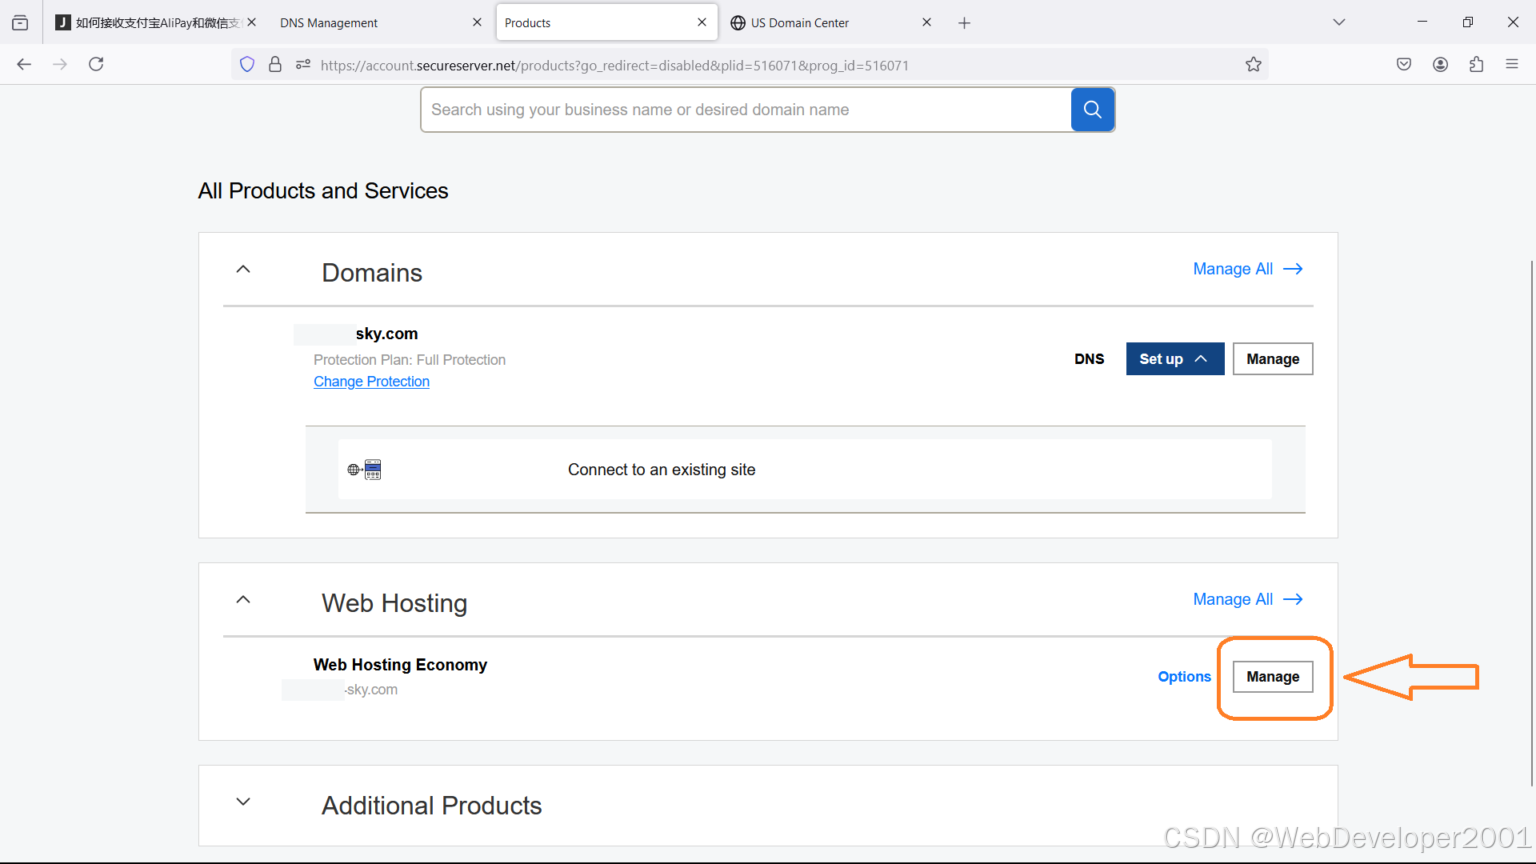Click Manage All link in Domains

(1233, 269)
